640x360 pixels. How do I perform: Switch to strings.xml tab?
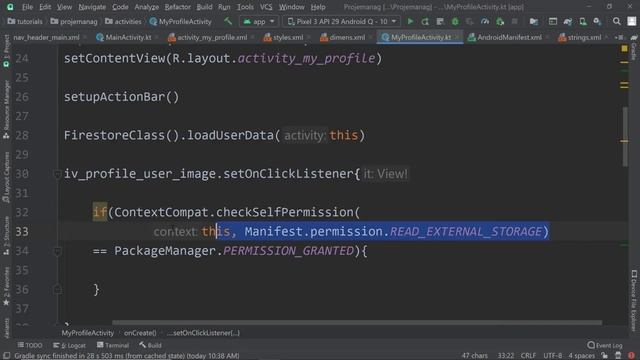coord(584,38)
